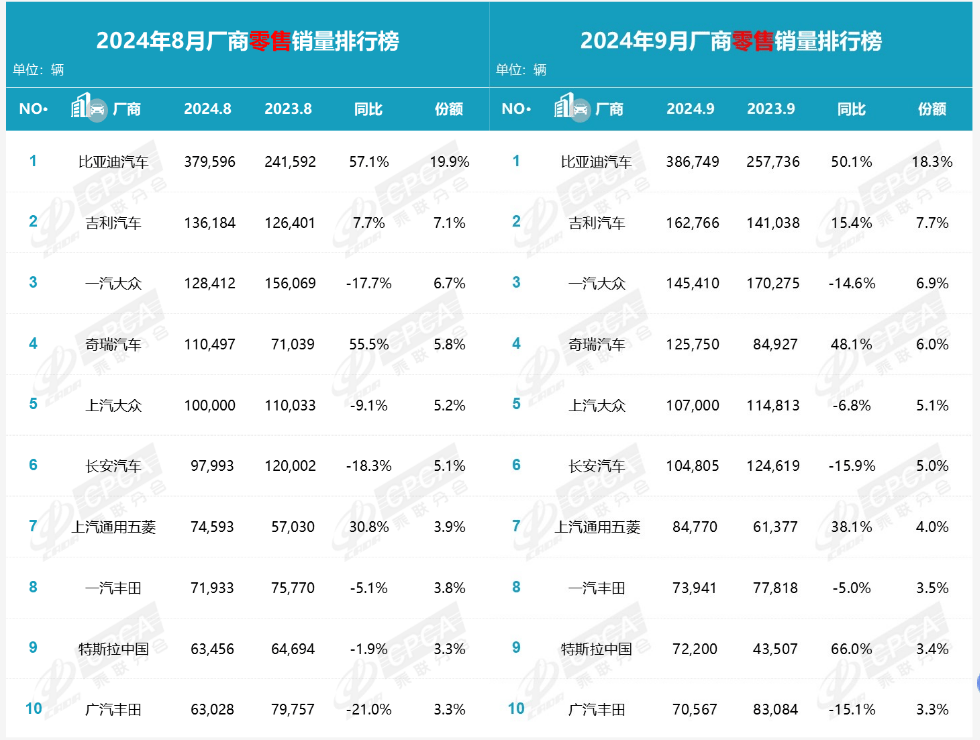Select the 2024.8 column header
The height and width of the screenshot is (740, 980).
207,109
